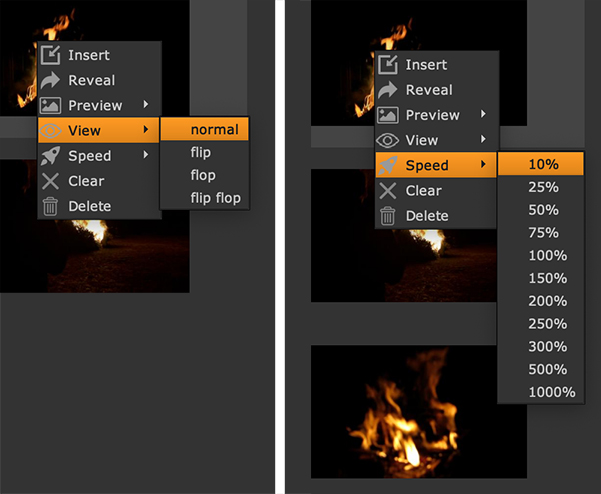The image size is (601, 494).
Task: Click the Clear X icon in the Speed-expanded menu
Action: 388,190
